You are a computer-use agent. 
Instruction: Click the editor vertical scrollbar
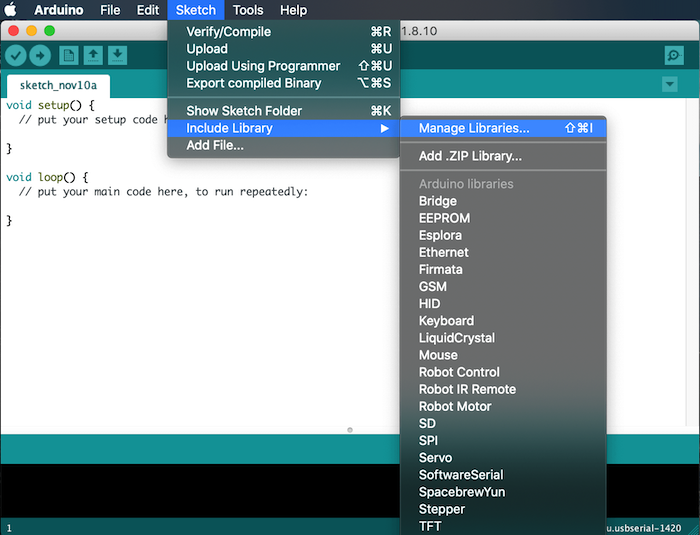coord(692,261)
